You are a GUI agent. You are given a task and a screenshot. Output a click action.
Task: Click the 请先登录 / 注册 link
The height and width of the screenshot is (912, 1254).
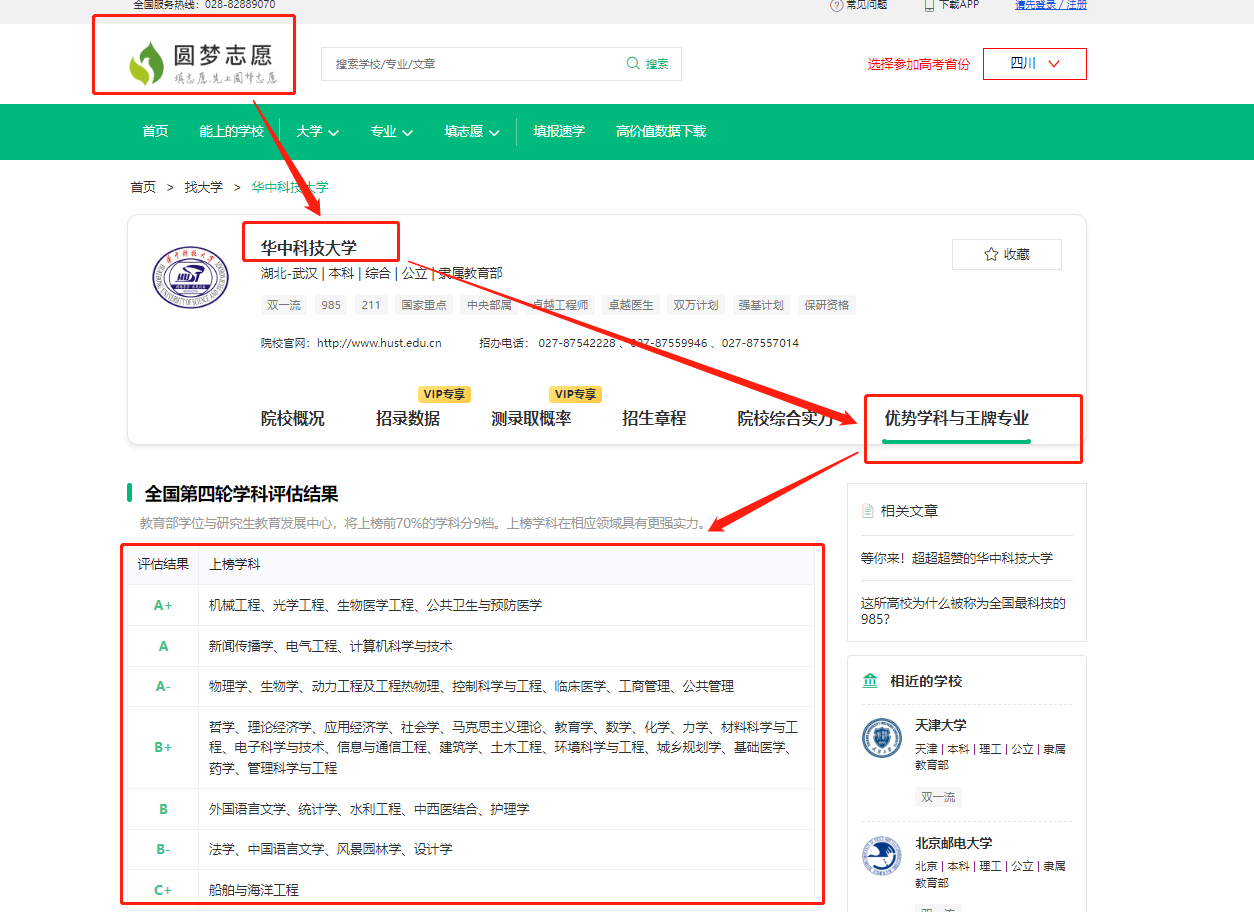[x=1051, y=5]
